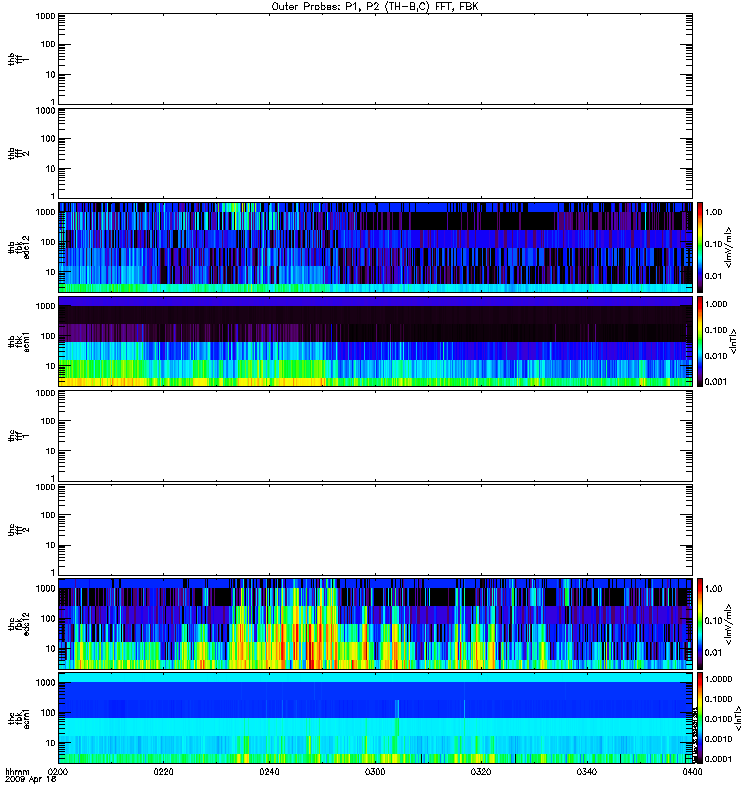Screen dimensions: 750x800
Task: Click the '0.1000' tick on thc scm1 color bar
Action: click(718, 699)
